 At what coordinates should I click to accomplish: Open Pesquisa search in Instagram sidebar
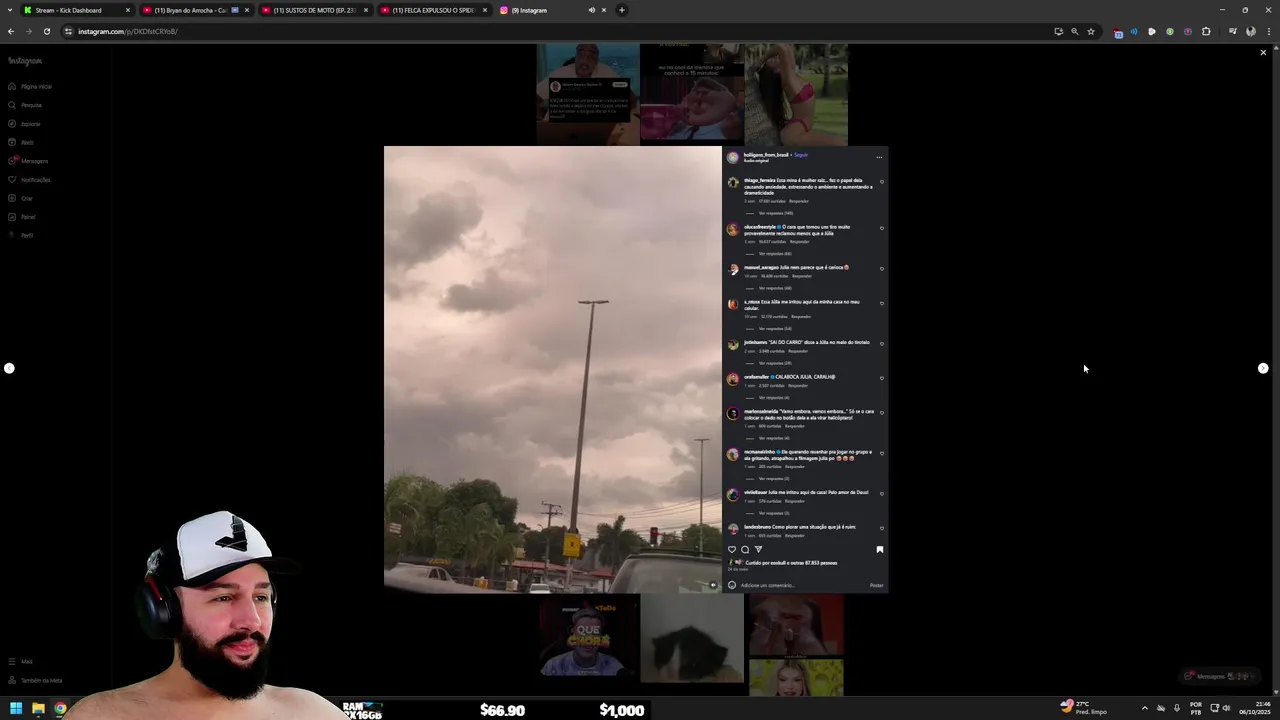click(25, 105)
